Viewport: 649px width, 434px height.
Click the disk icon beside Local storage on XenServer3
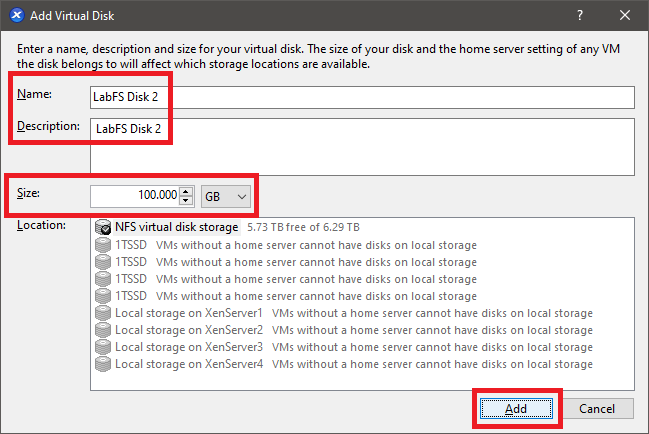tap(102, 347)
